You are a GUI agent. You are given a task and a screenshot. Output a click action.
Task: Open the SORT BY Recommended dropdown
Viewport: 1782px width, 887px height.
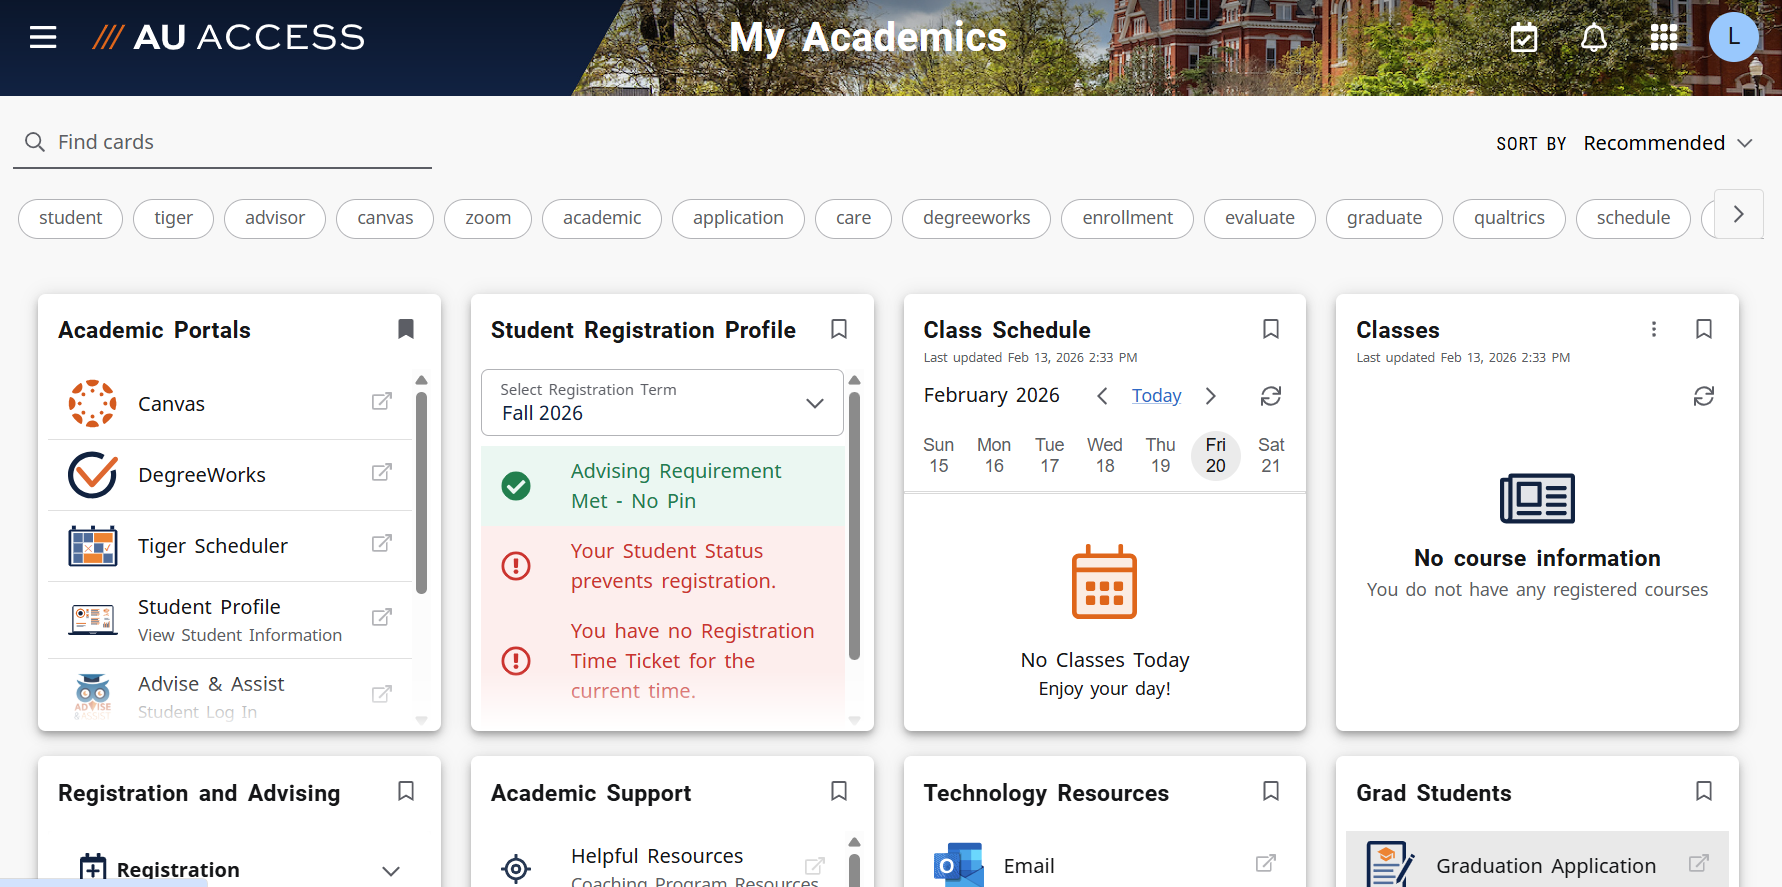pos(1667,142)
